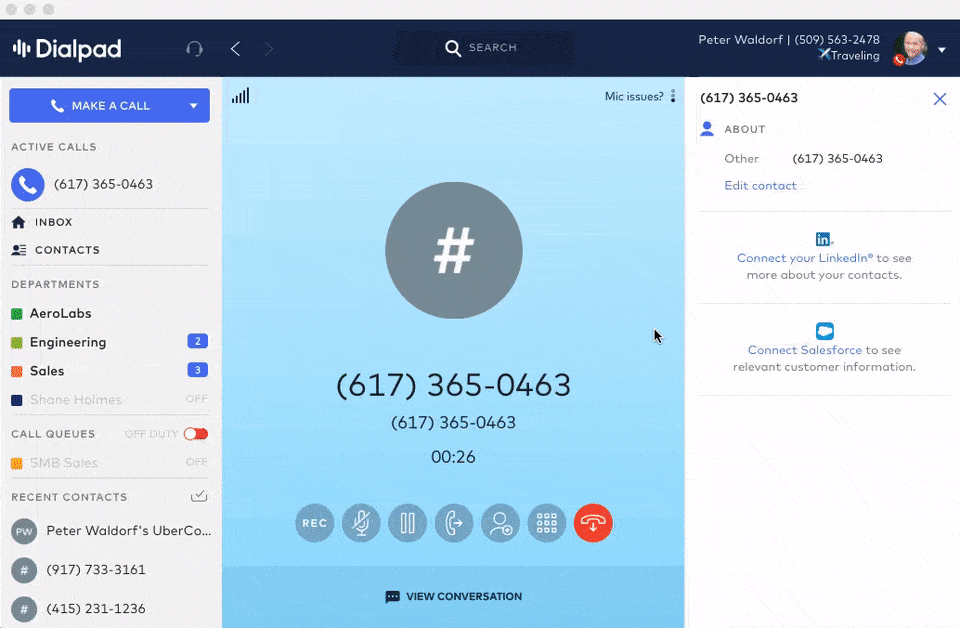
Task: Close the contact details panel
Action: [x=940, y=99]
